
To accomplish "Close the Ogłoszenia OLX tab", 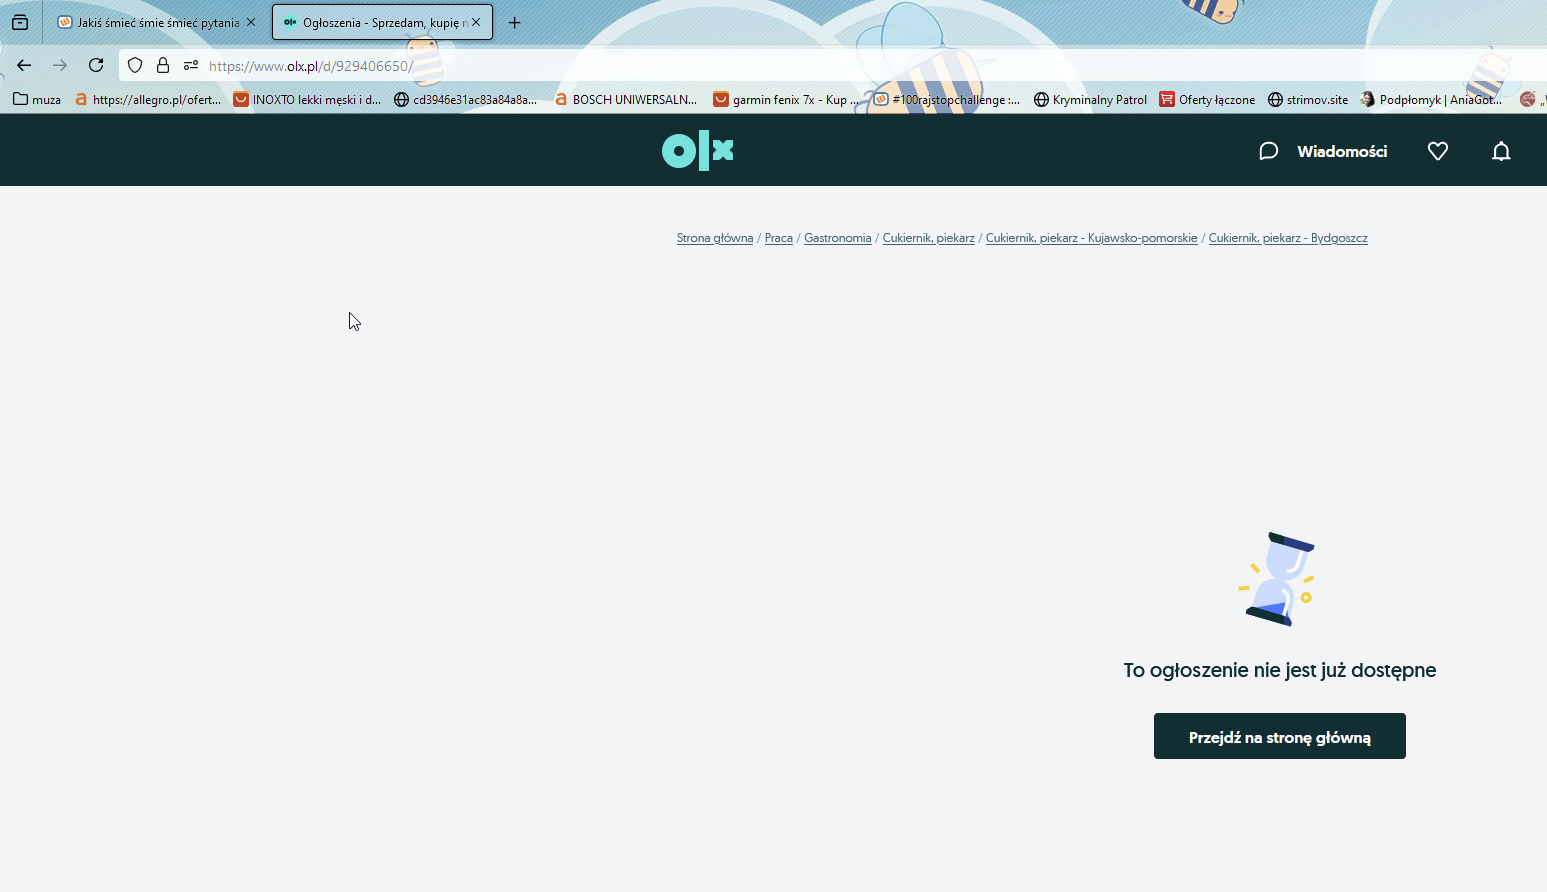I will tap(476, 22).
